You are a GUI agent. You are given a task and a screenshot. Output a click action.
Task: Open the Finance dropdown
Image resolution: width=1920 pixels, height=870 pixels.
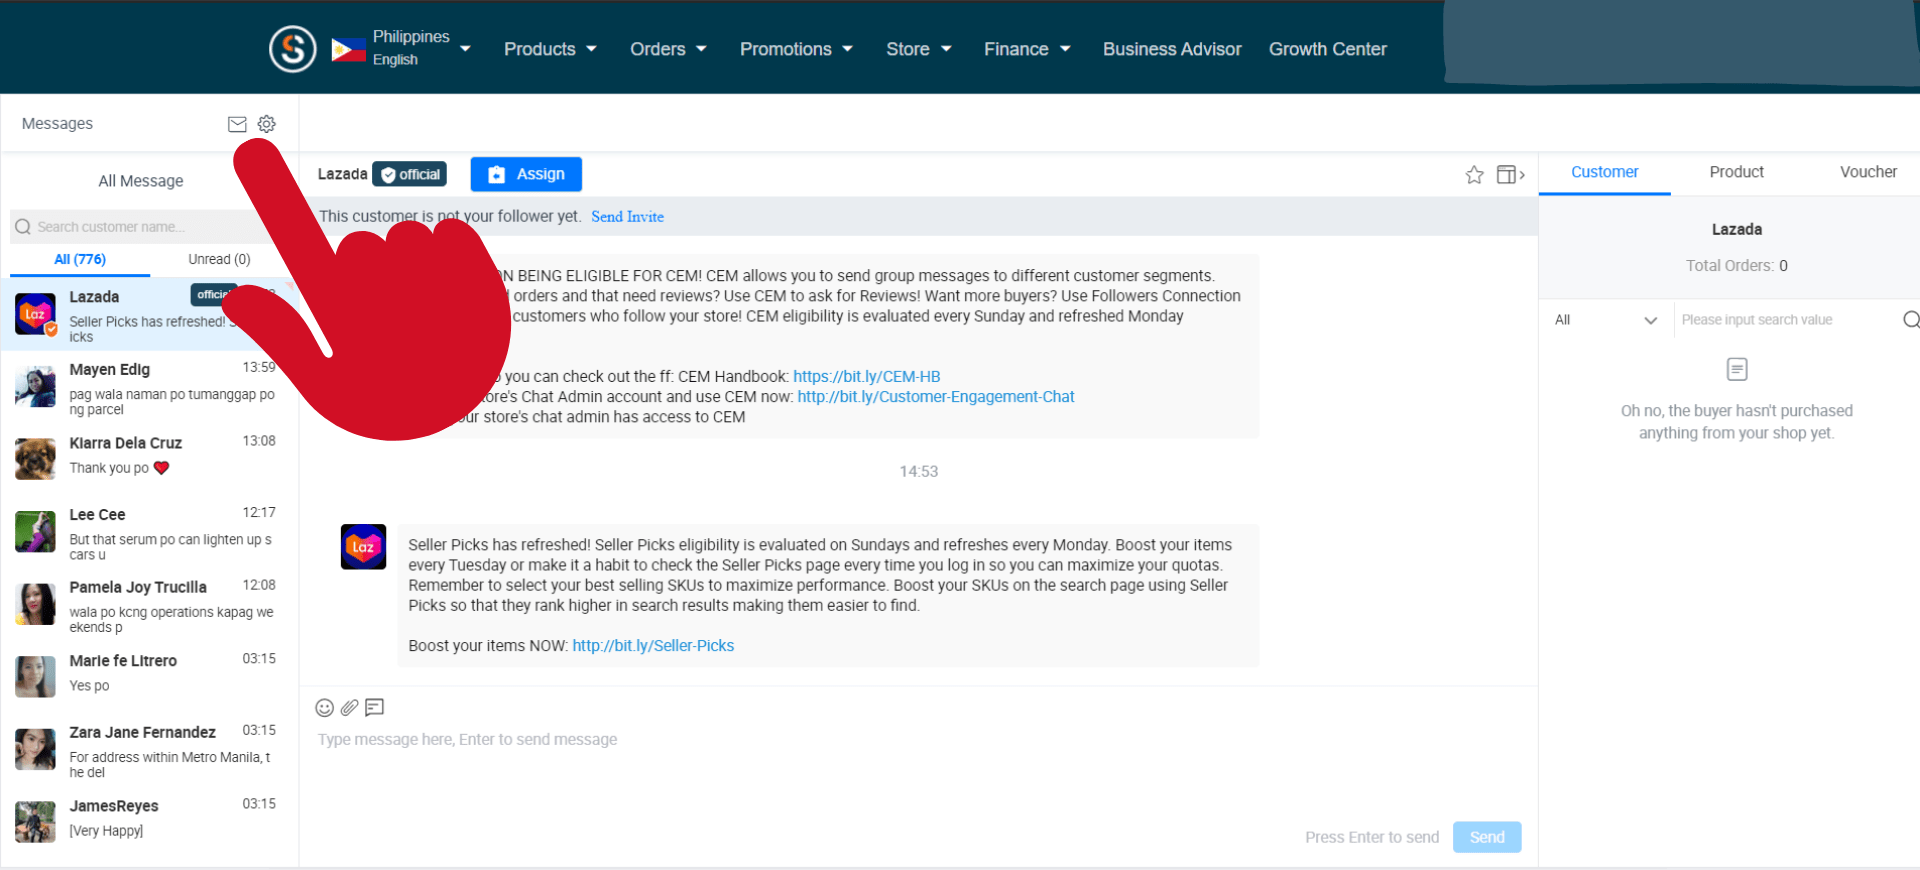pos(1027,49)
